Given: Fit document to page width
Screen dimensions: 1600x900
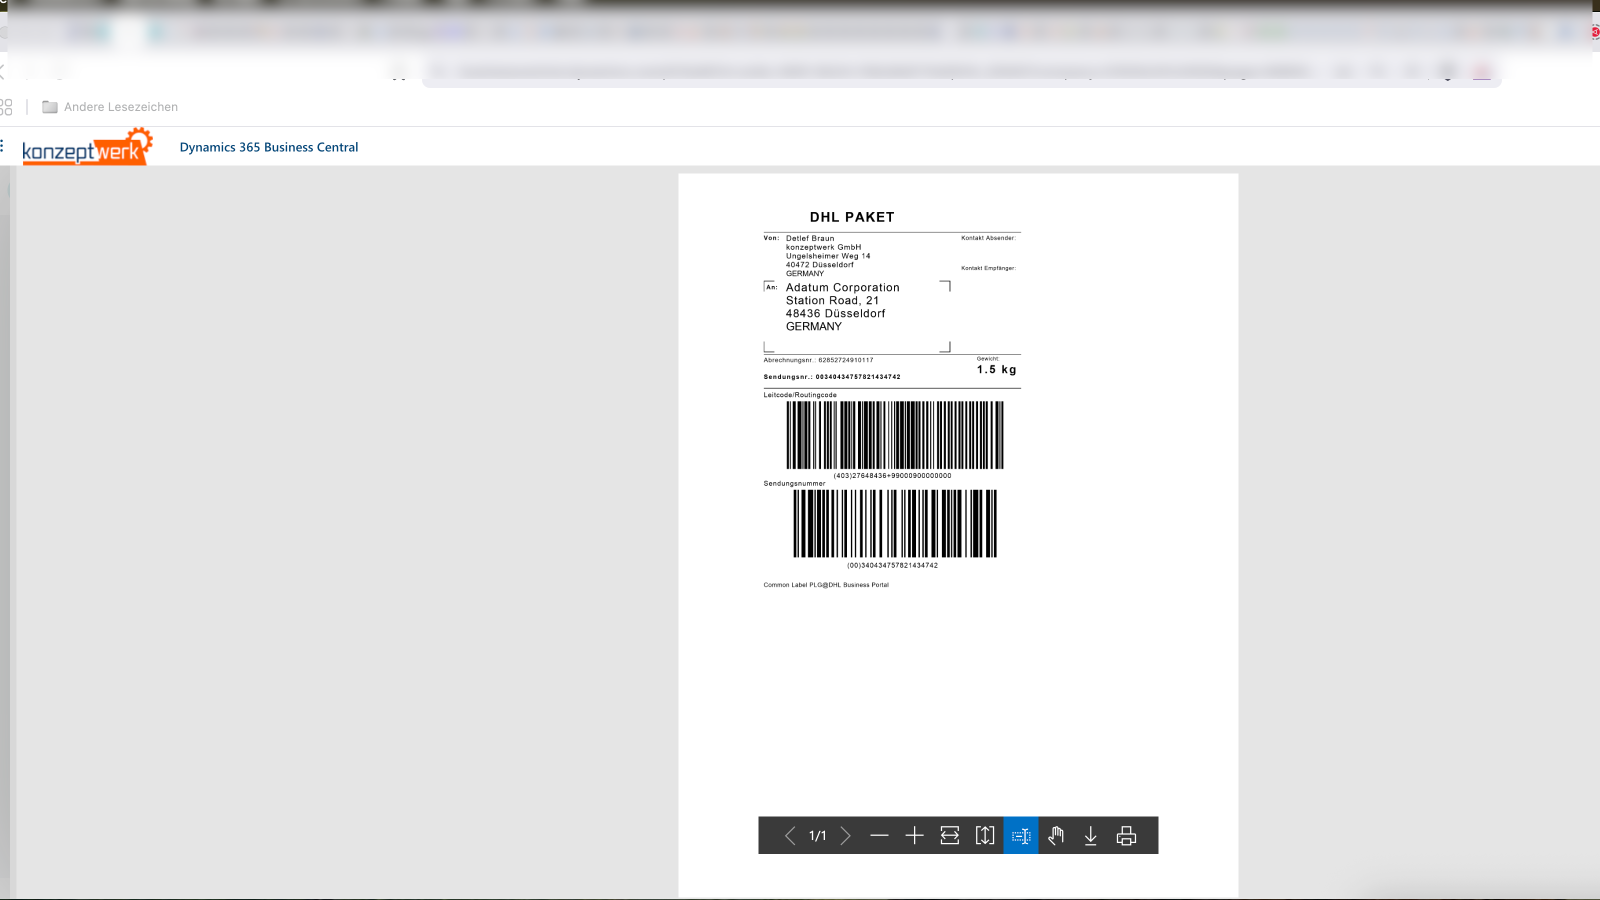Looking at the screenshot, I should click(949, 836).
